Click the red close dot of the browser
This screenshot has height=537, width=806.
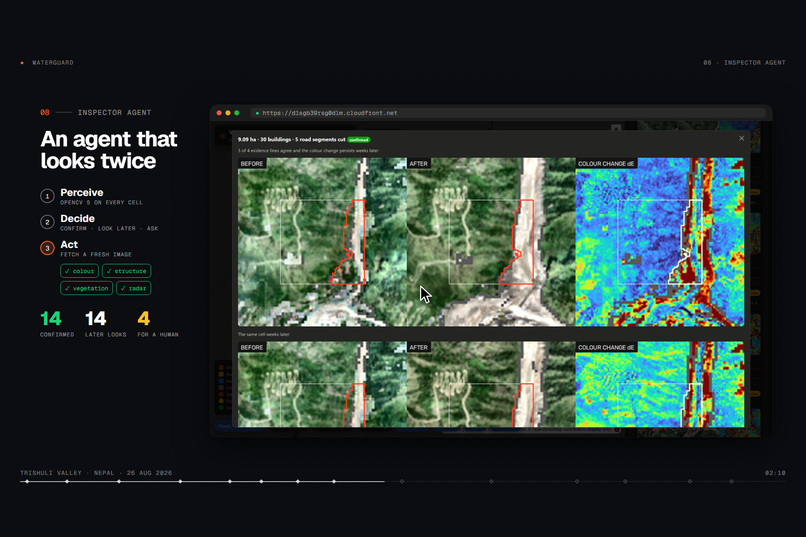click(x=219, y=113)
